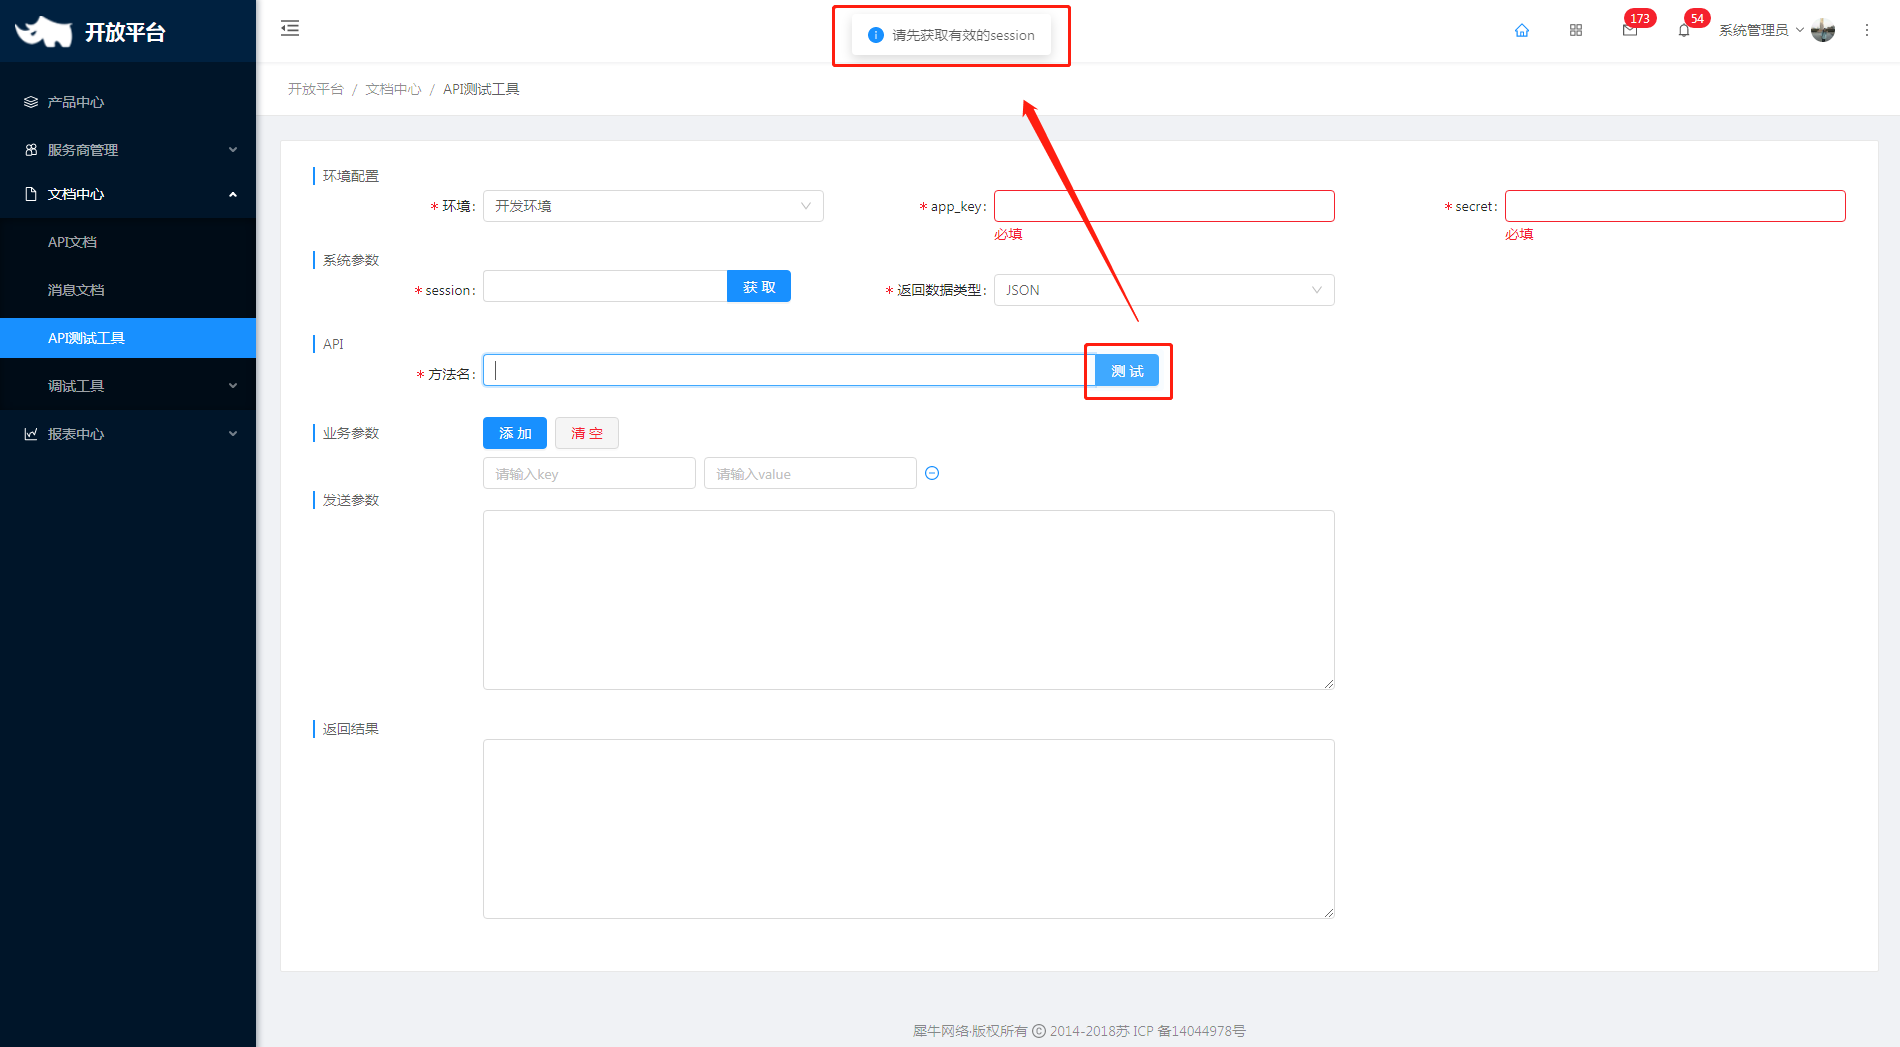Open the mail messages icon with 173 badge
Image resolution: width=1900 pixels, height=1047 pixels.
click(1630, 30)
